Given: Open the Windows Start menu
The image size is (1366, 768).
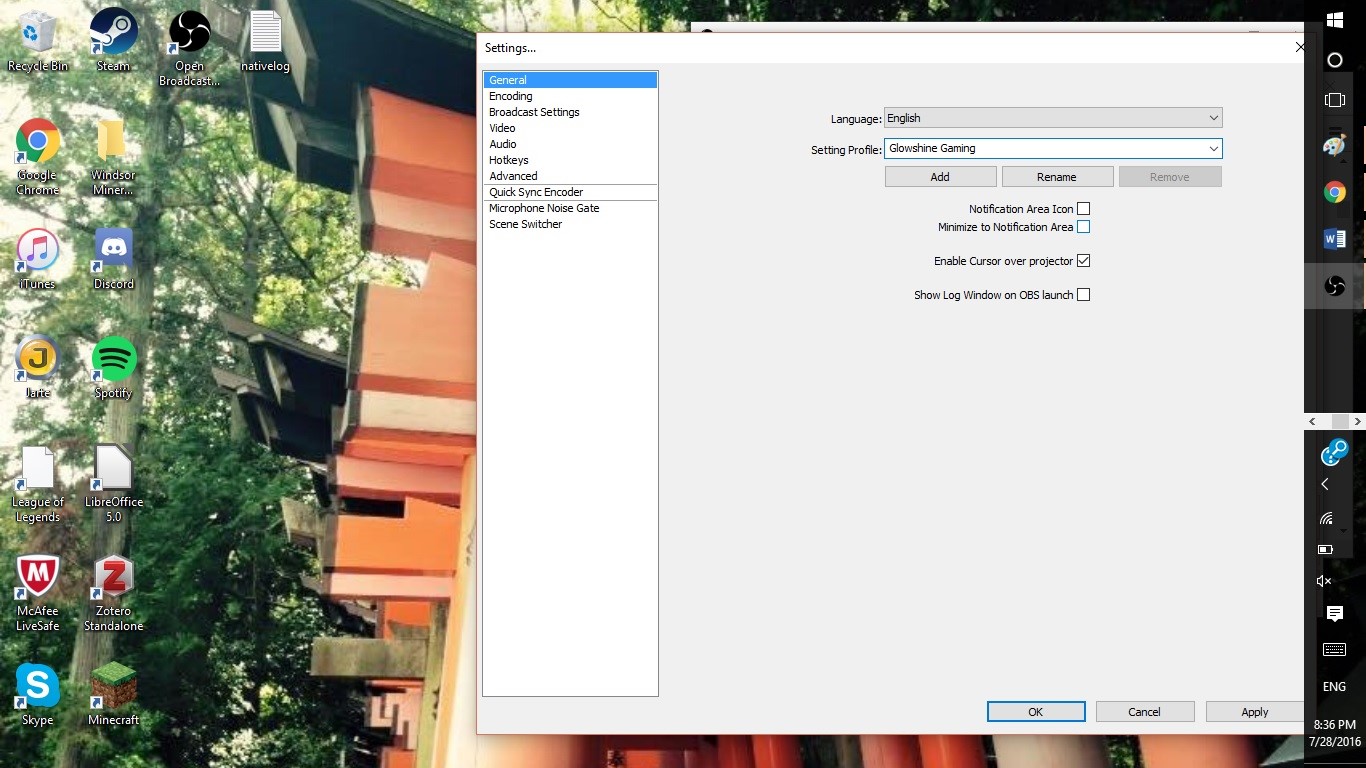Looking at the screenshot, I should coord(1334,20).
